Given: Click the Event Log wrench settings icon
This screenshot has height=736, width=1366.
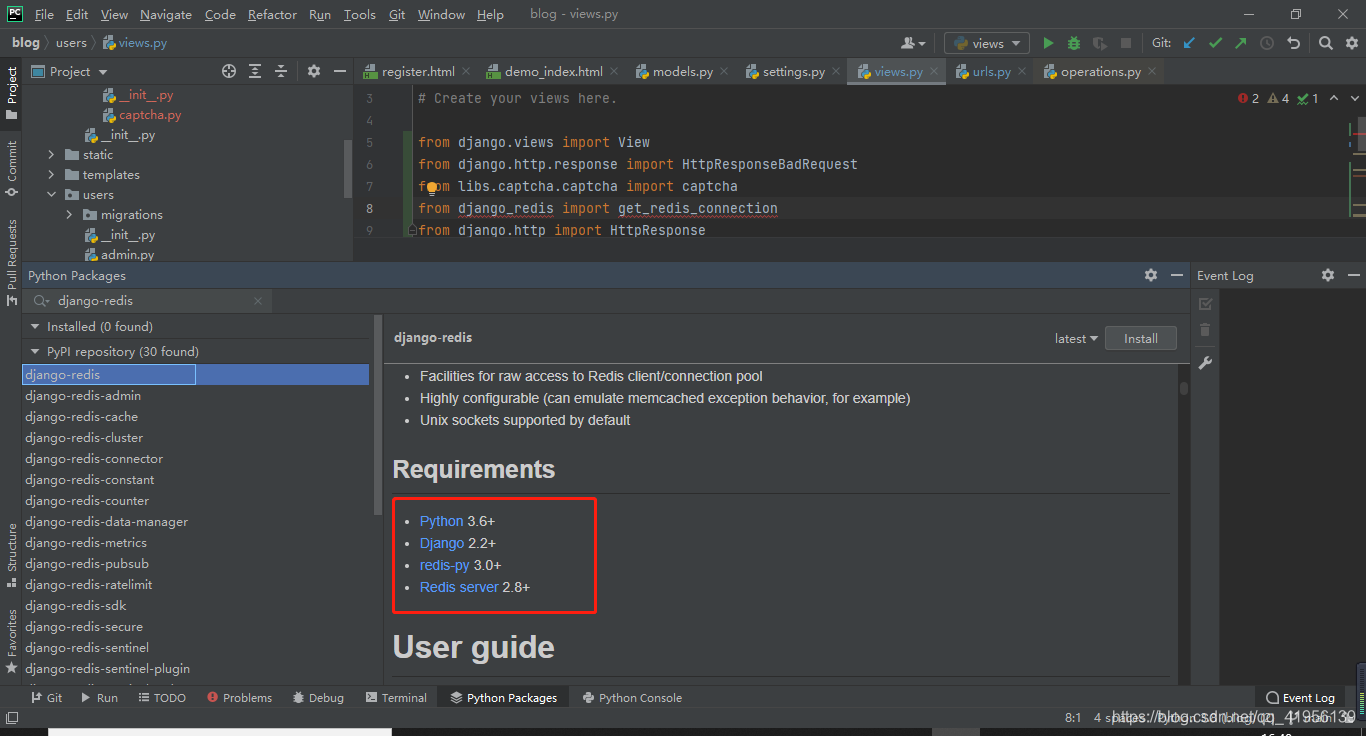Looking at the screenshot, I should pyautogui.click(x=1205, y=363).
